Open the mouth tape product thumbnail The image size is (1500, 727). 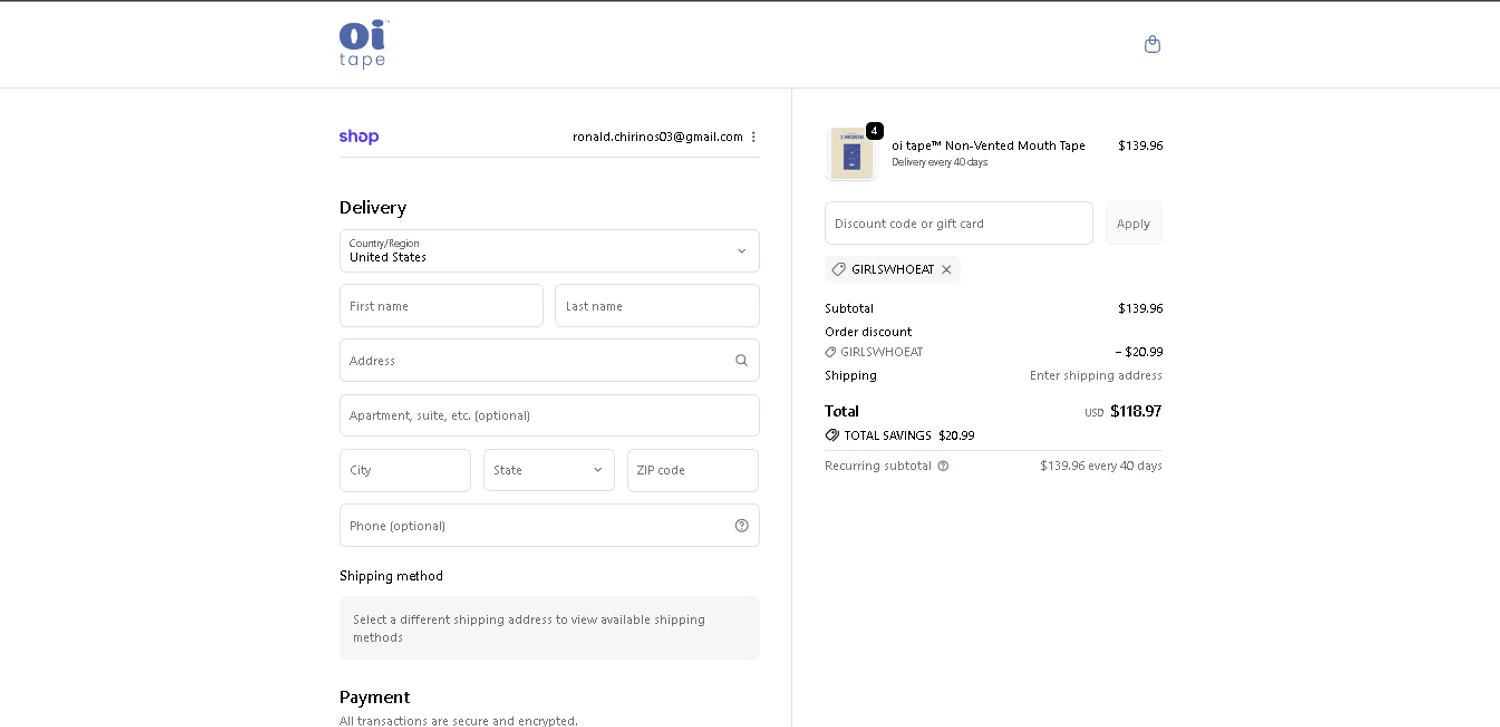pyautogui.click(x=851, y=154)
